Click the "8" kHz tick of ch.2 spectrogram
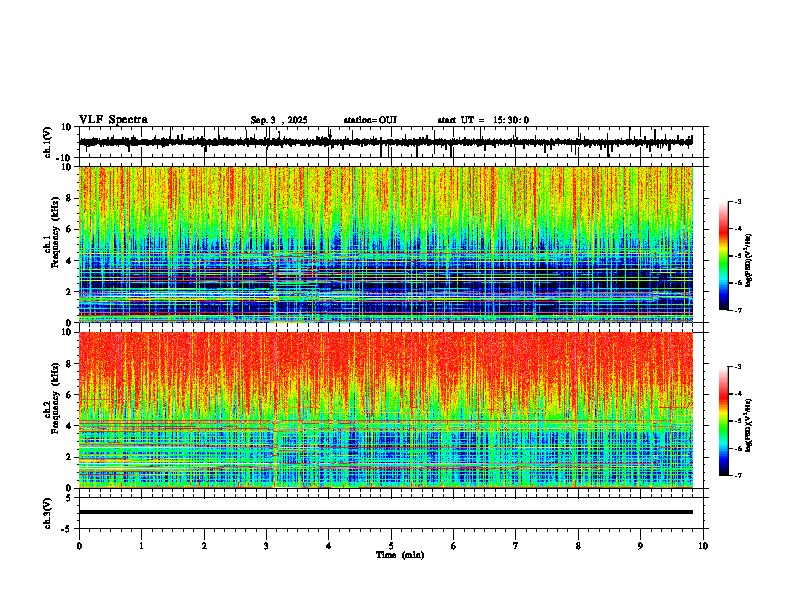 [x=69, y=364]
